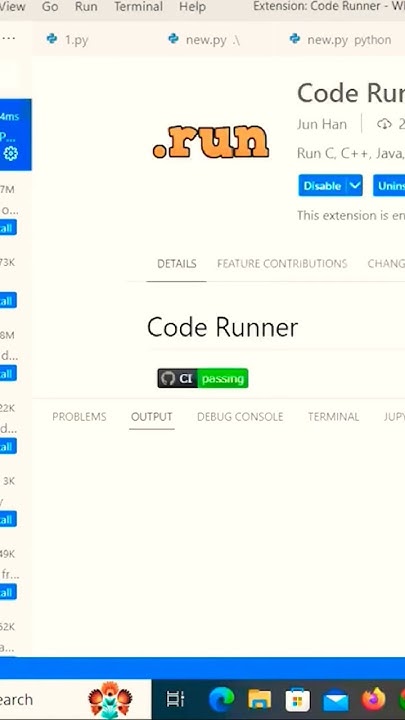Open the PROBLEMS panel tab
This screenshot has height=720, width=405.
click(79, 416)
